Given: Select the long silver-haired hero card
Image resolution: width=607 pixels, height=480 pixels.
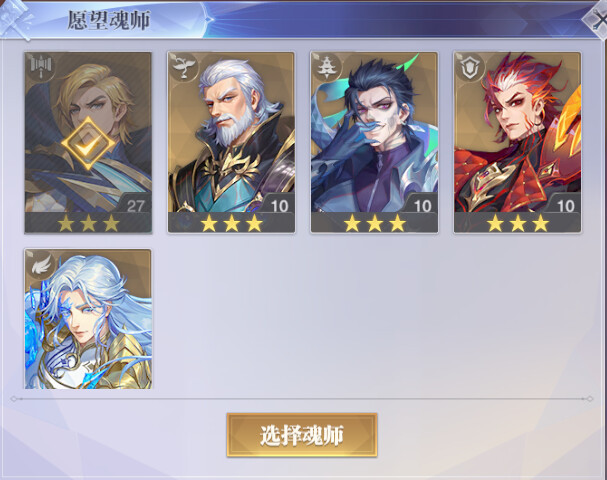Looking at the screenshot, I should click(x=88, y=319).
